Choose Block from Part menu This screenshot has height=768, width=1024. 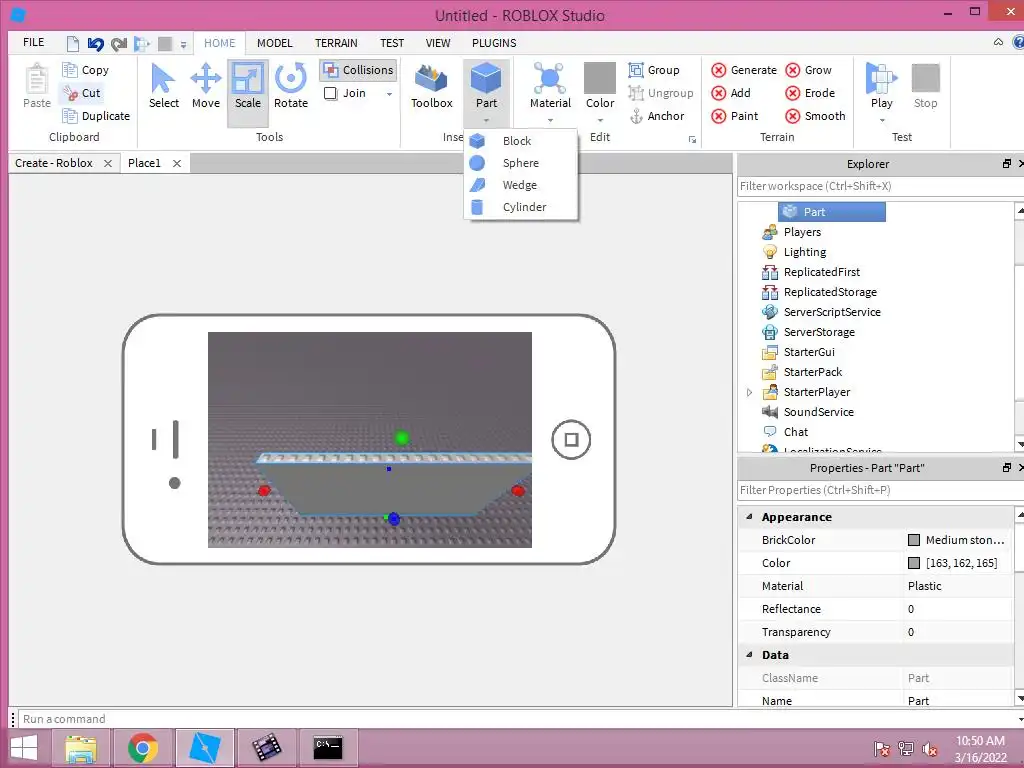point(520,140)
